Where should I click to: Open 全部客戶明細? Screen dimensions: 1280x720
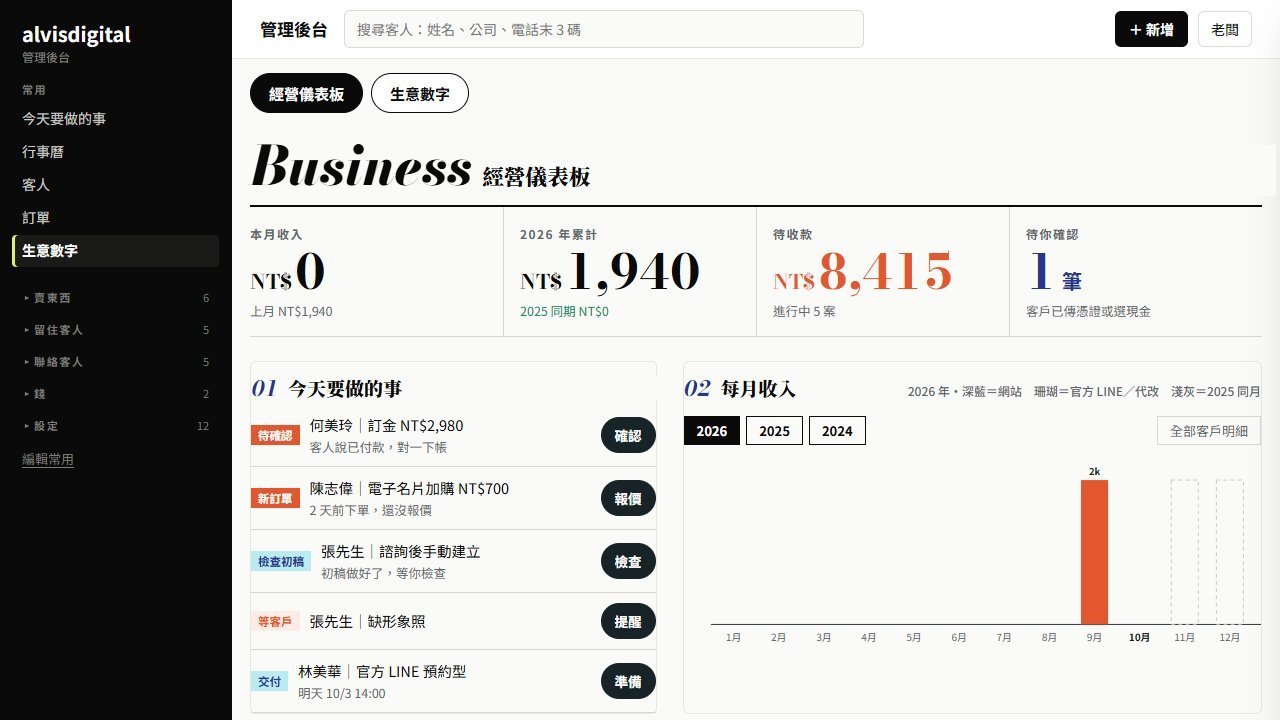pos(1209,431)
